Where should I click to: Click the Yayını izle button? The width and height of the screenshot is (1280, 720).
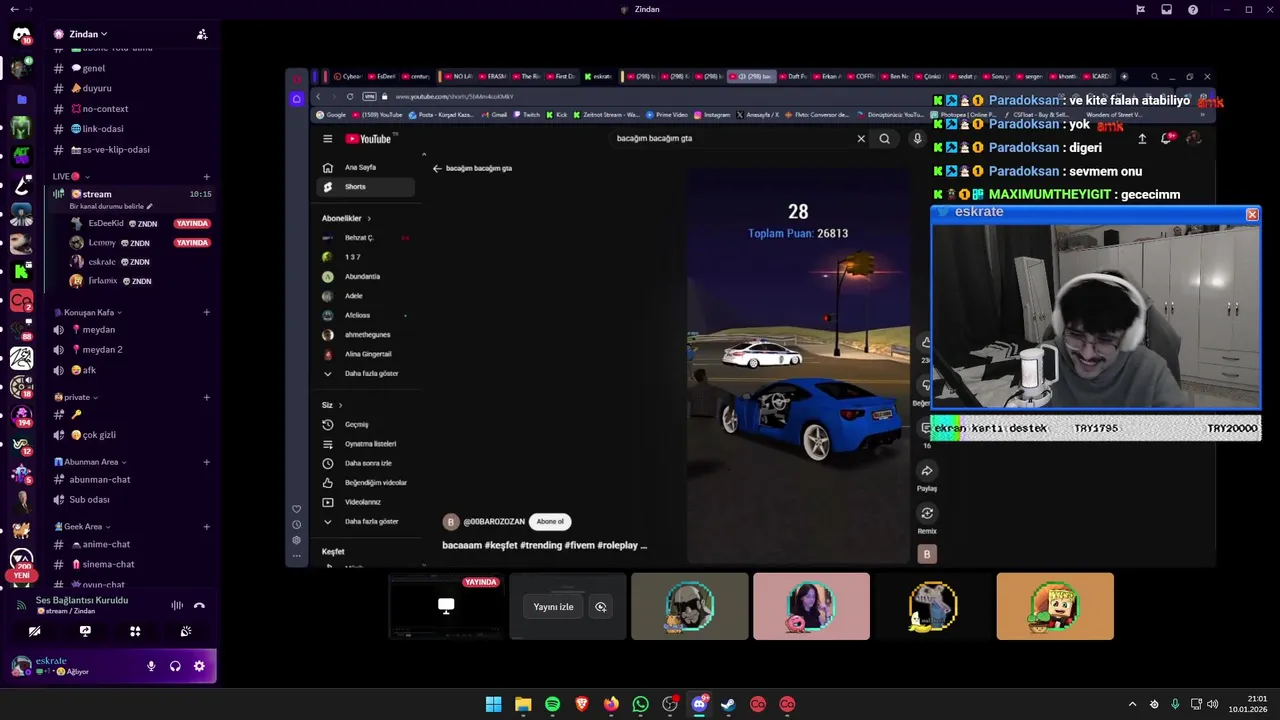pyautogui.click(x=553, y=607)
